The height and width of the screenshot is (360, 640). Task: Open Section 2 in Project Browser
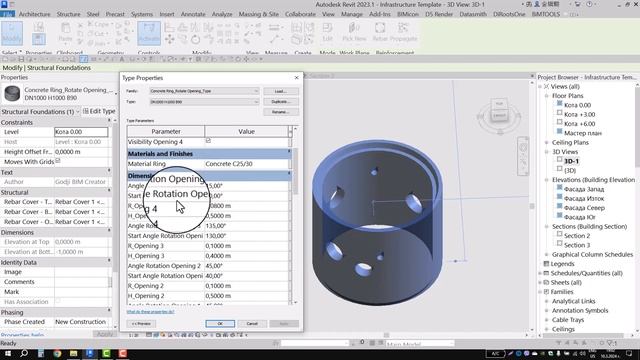577,236
